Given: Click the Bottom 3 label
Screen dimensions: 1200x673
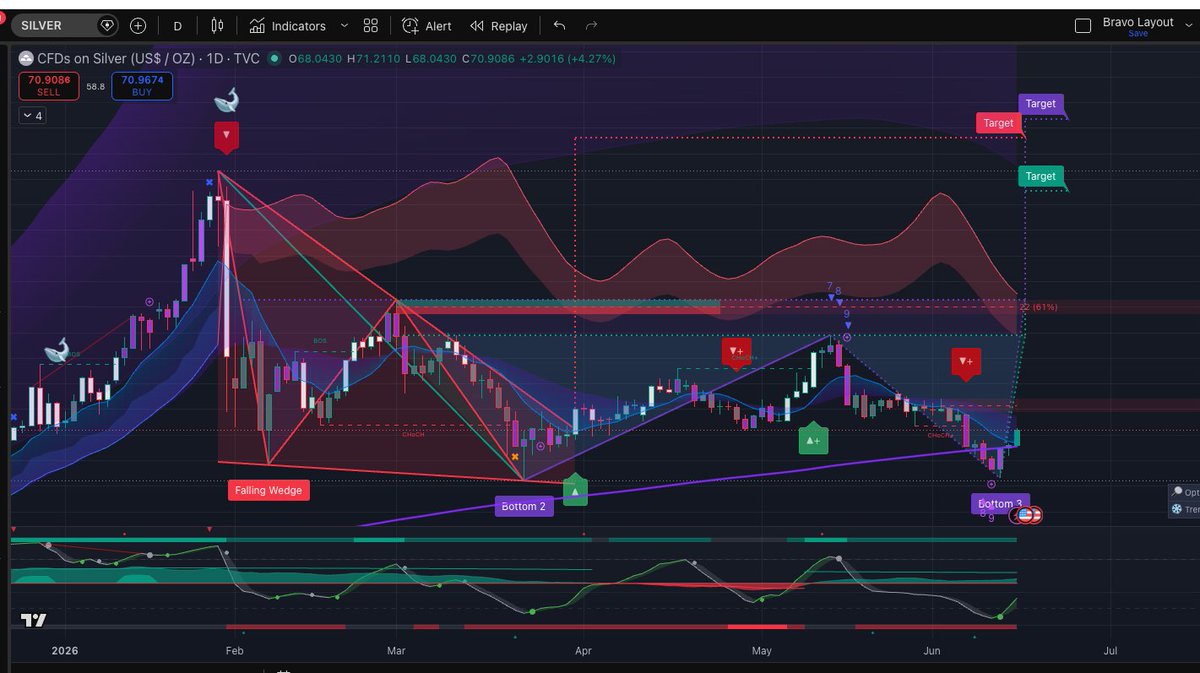Looking at the screenshot, I should click(999, 504).
